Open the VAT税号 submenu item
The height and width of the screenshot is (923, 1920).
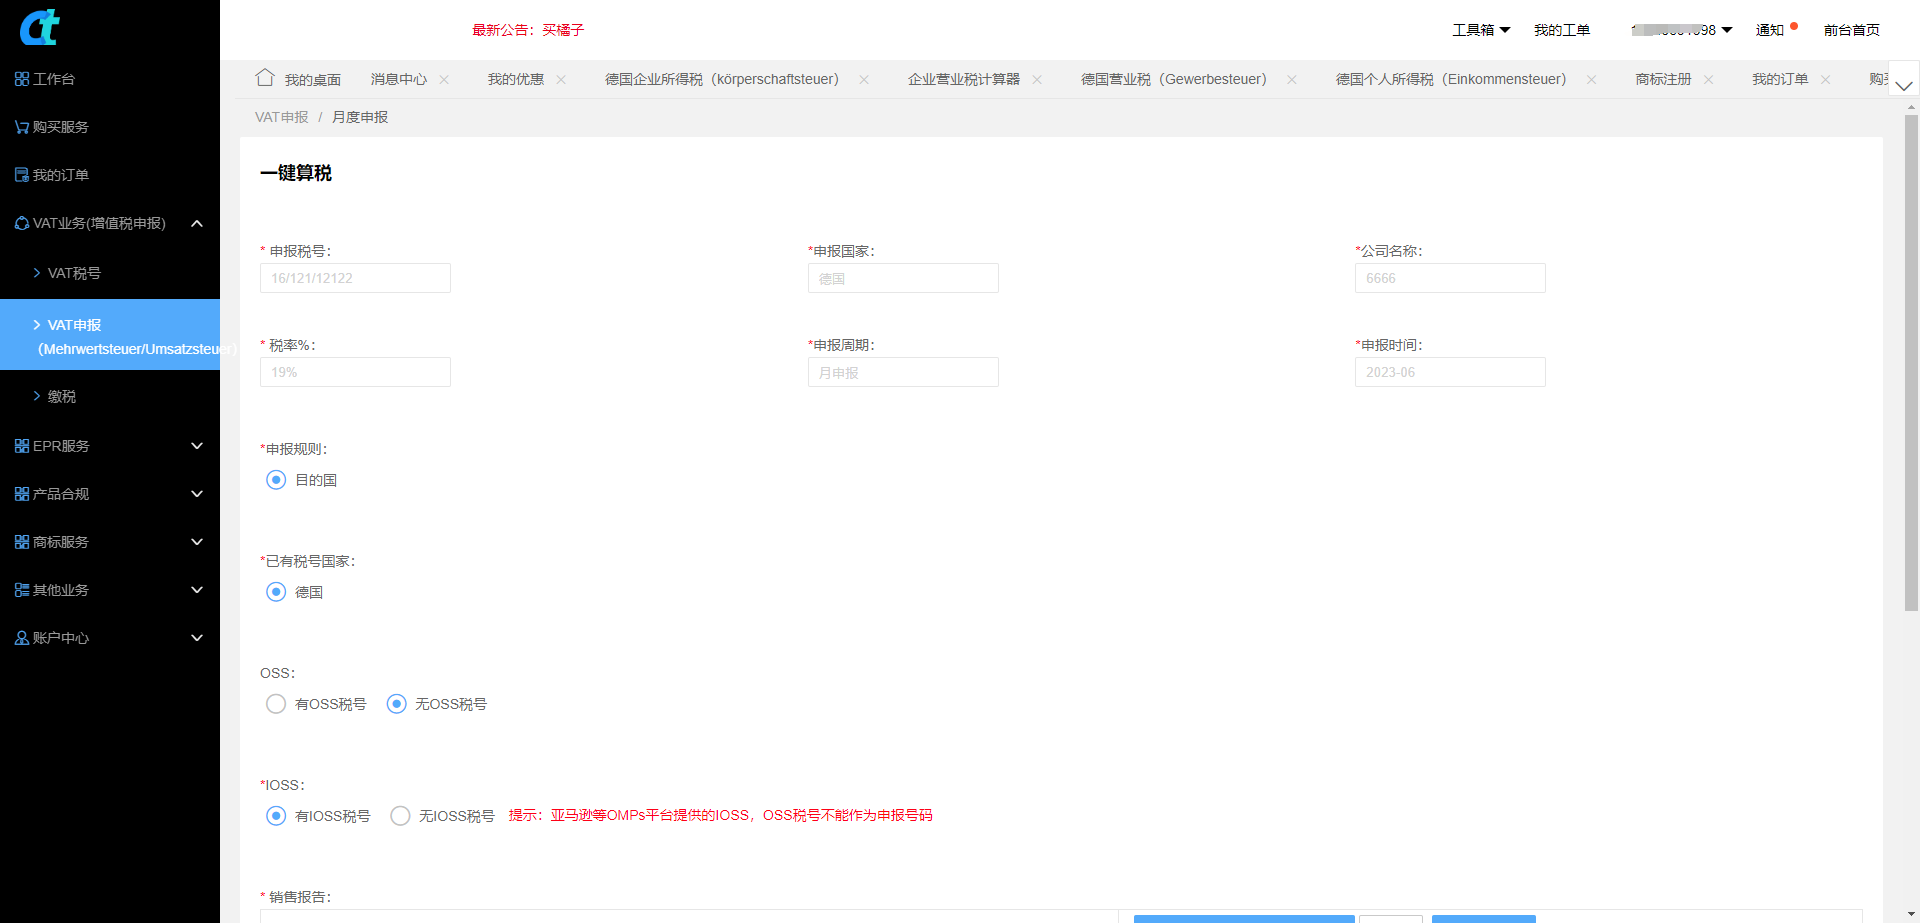(110, 273)
